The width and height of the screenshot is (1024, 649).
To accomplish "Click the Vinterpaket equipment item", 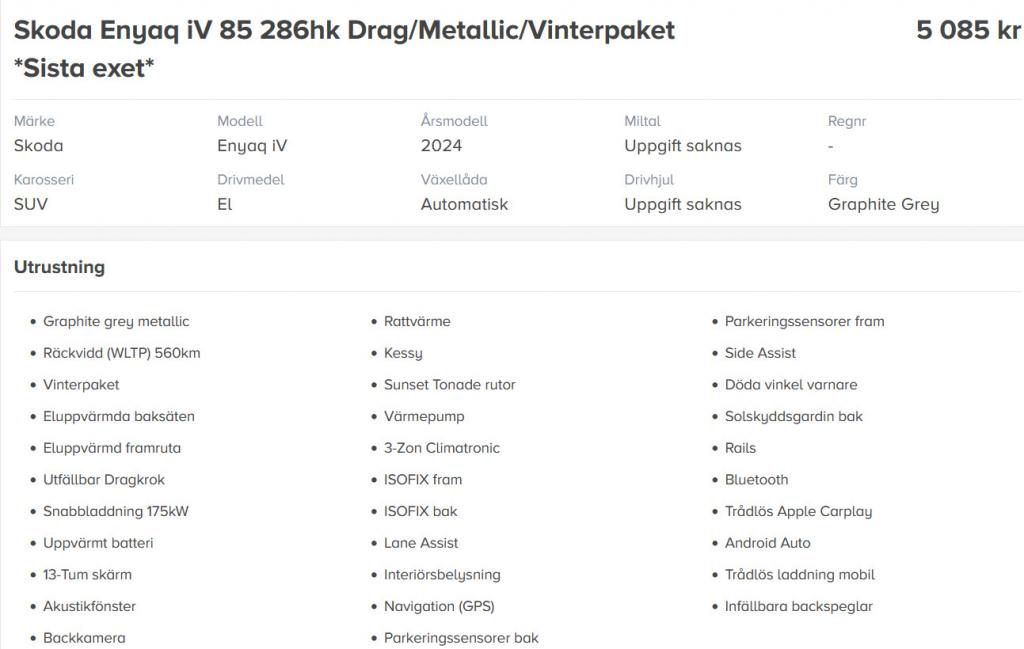I will [x=81, y=385].
